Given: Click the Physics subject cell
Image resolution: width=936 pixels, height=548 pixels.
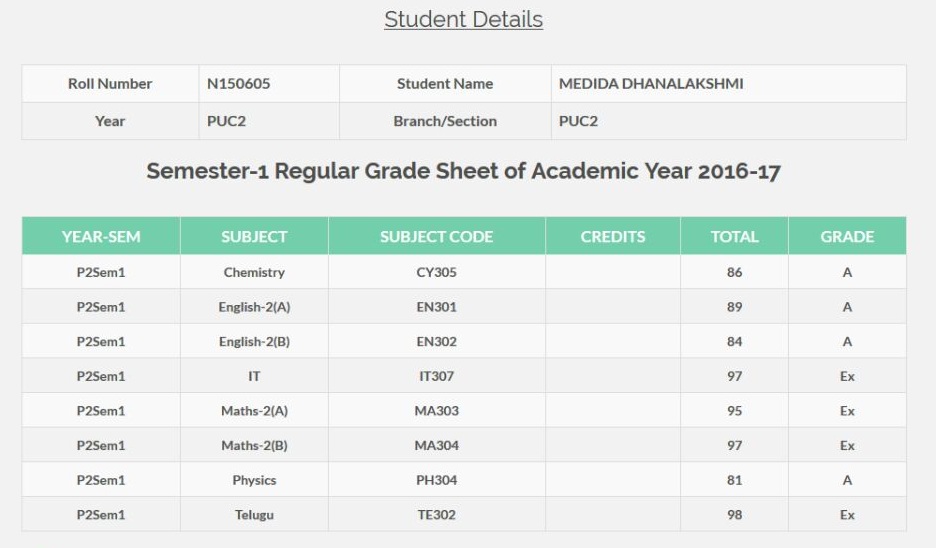Looking at the screenshot, I should point(254,480).
